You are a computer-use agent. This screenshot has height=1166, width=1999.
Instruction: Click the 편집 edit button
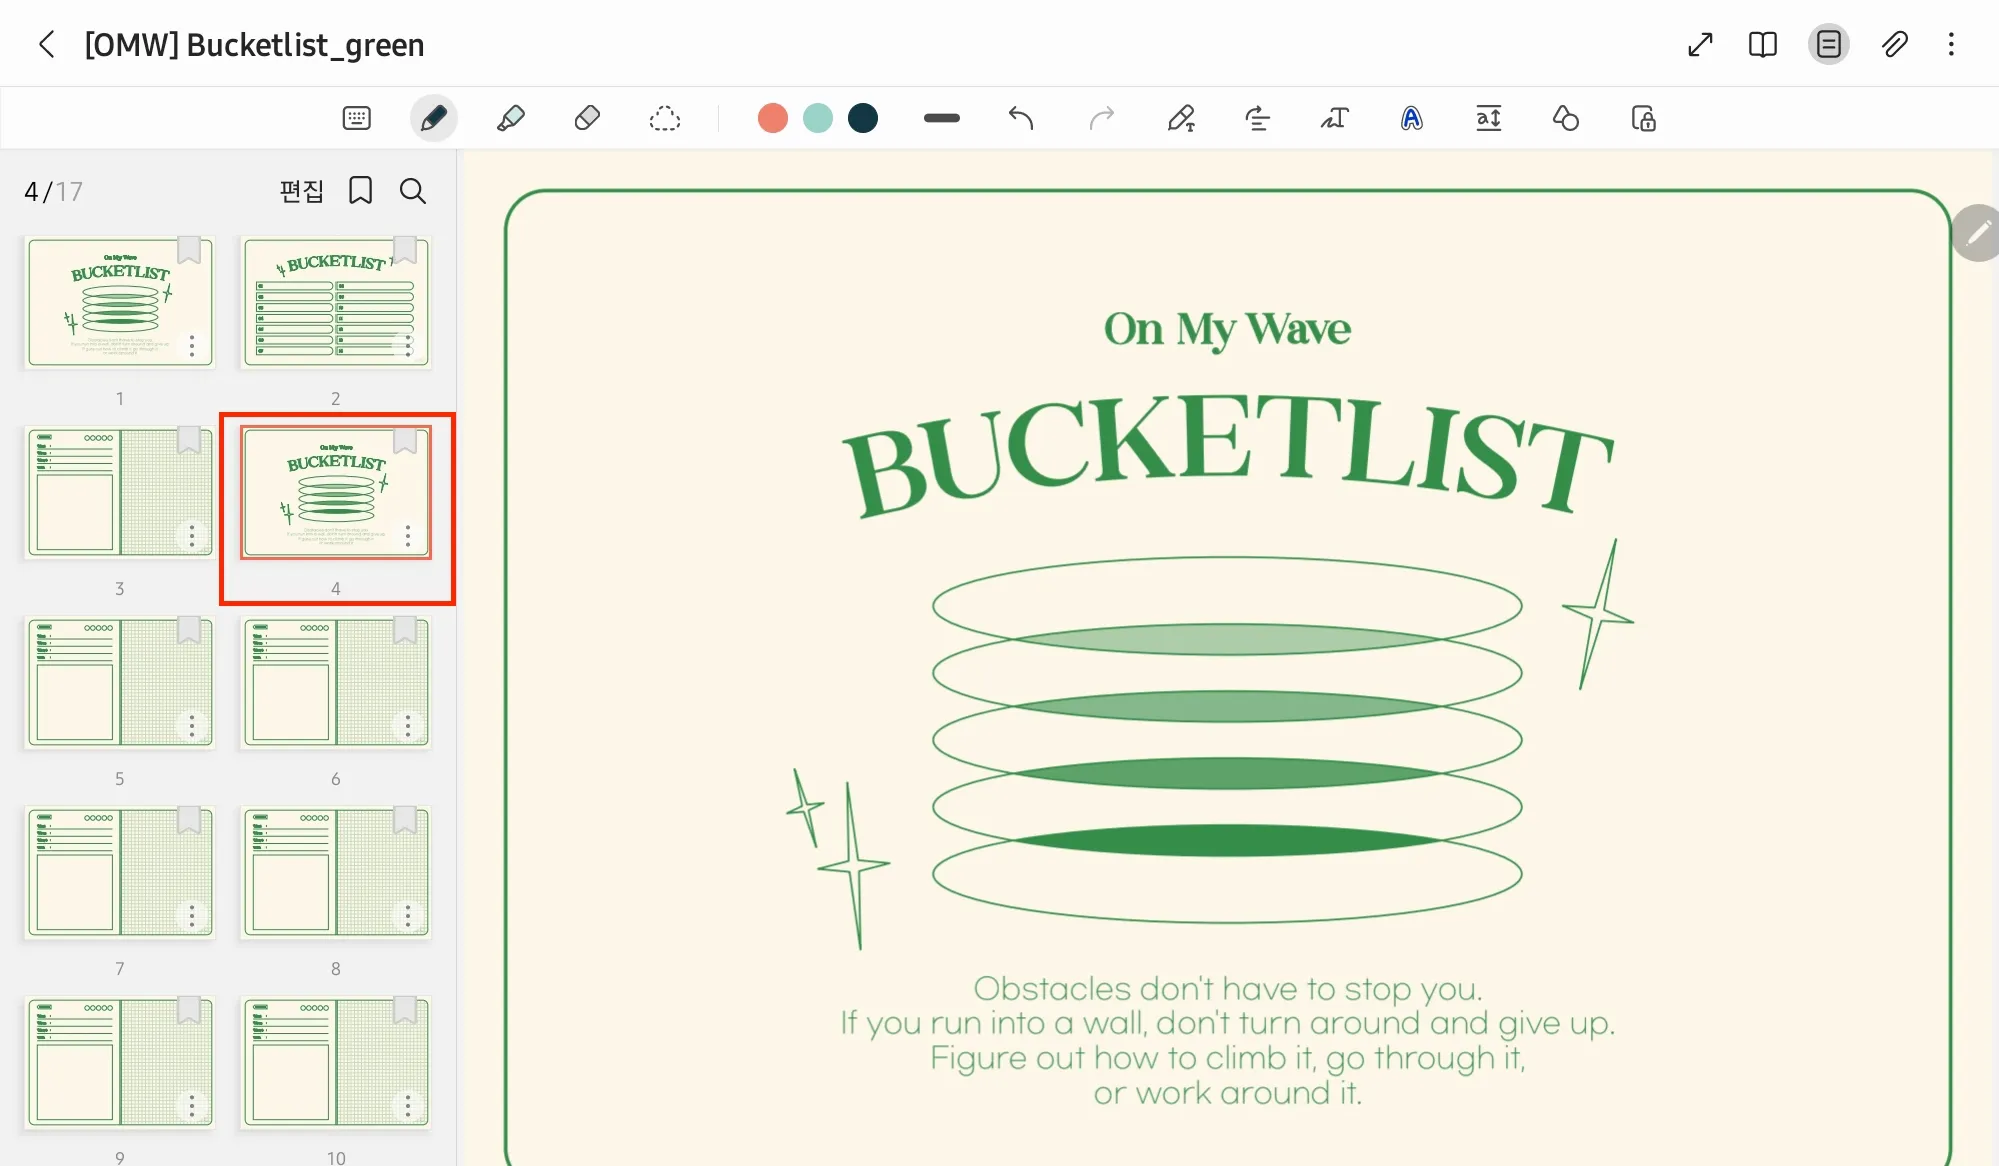point(301,190)
